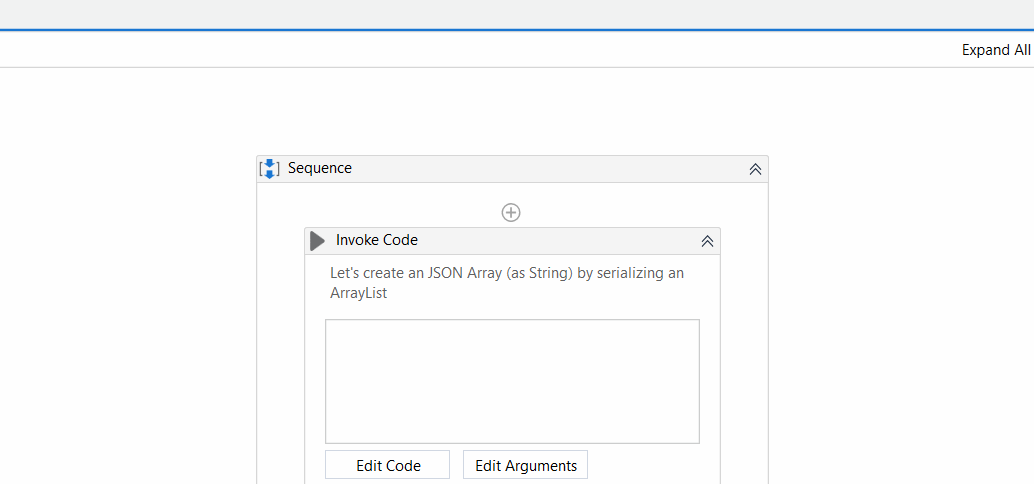Screen dimensions: 1034x484
Task: Click empty space in Invoke Code header
Action: coord(560,241)
